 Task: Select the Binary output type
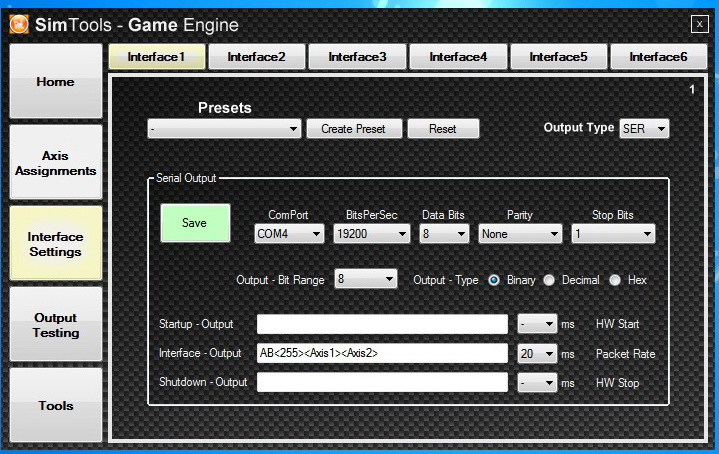coord(494,280)
